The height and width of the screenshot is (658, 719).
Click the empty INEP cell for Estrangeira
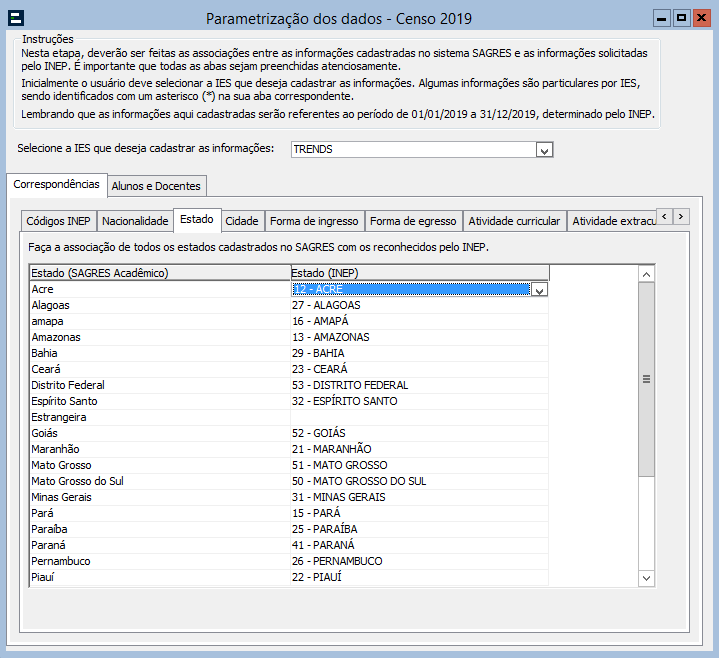pos(418,417)
